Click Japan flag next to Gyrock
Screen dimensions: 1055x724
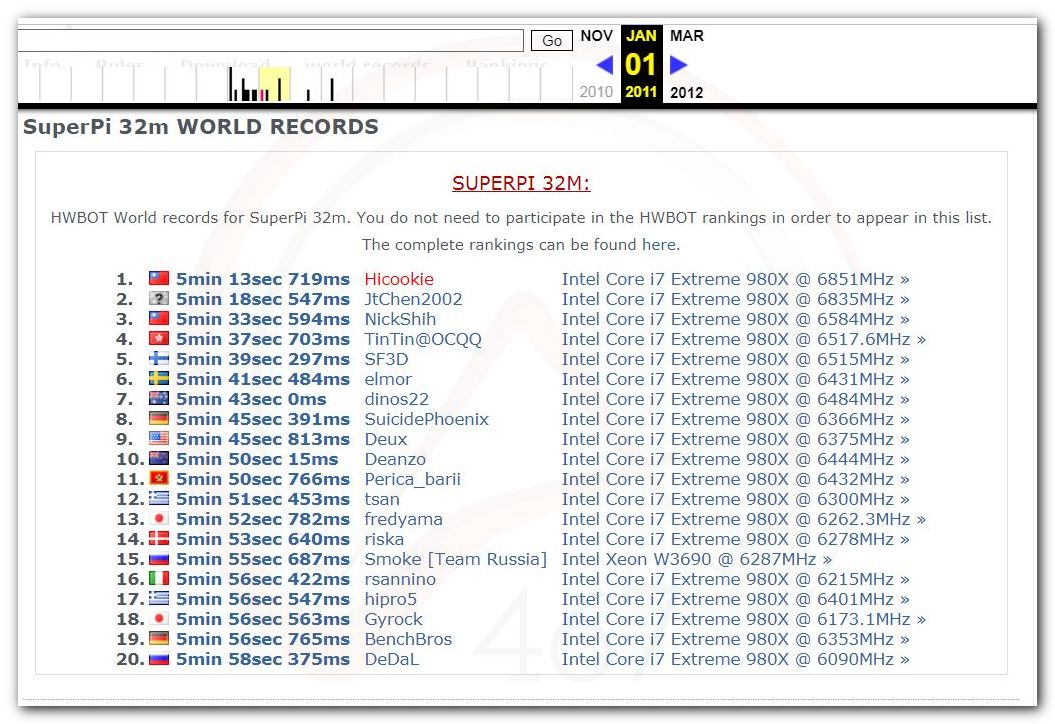[159, 618]
